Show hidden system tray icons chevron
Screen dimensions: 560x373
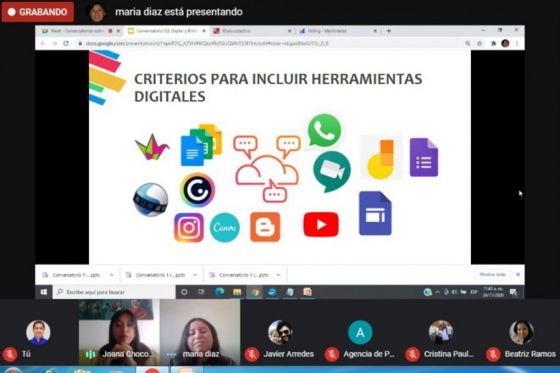click(438, 292)
